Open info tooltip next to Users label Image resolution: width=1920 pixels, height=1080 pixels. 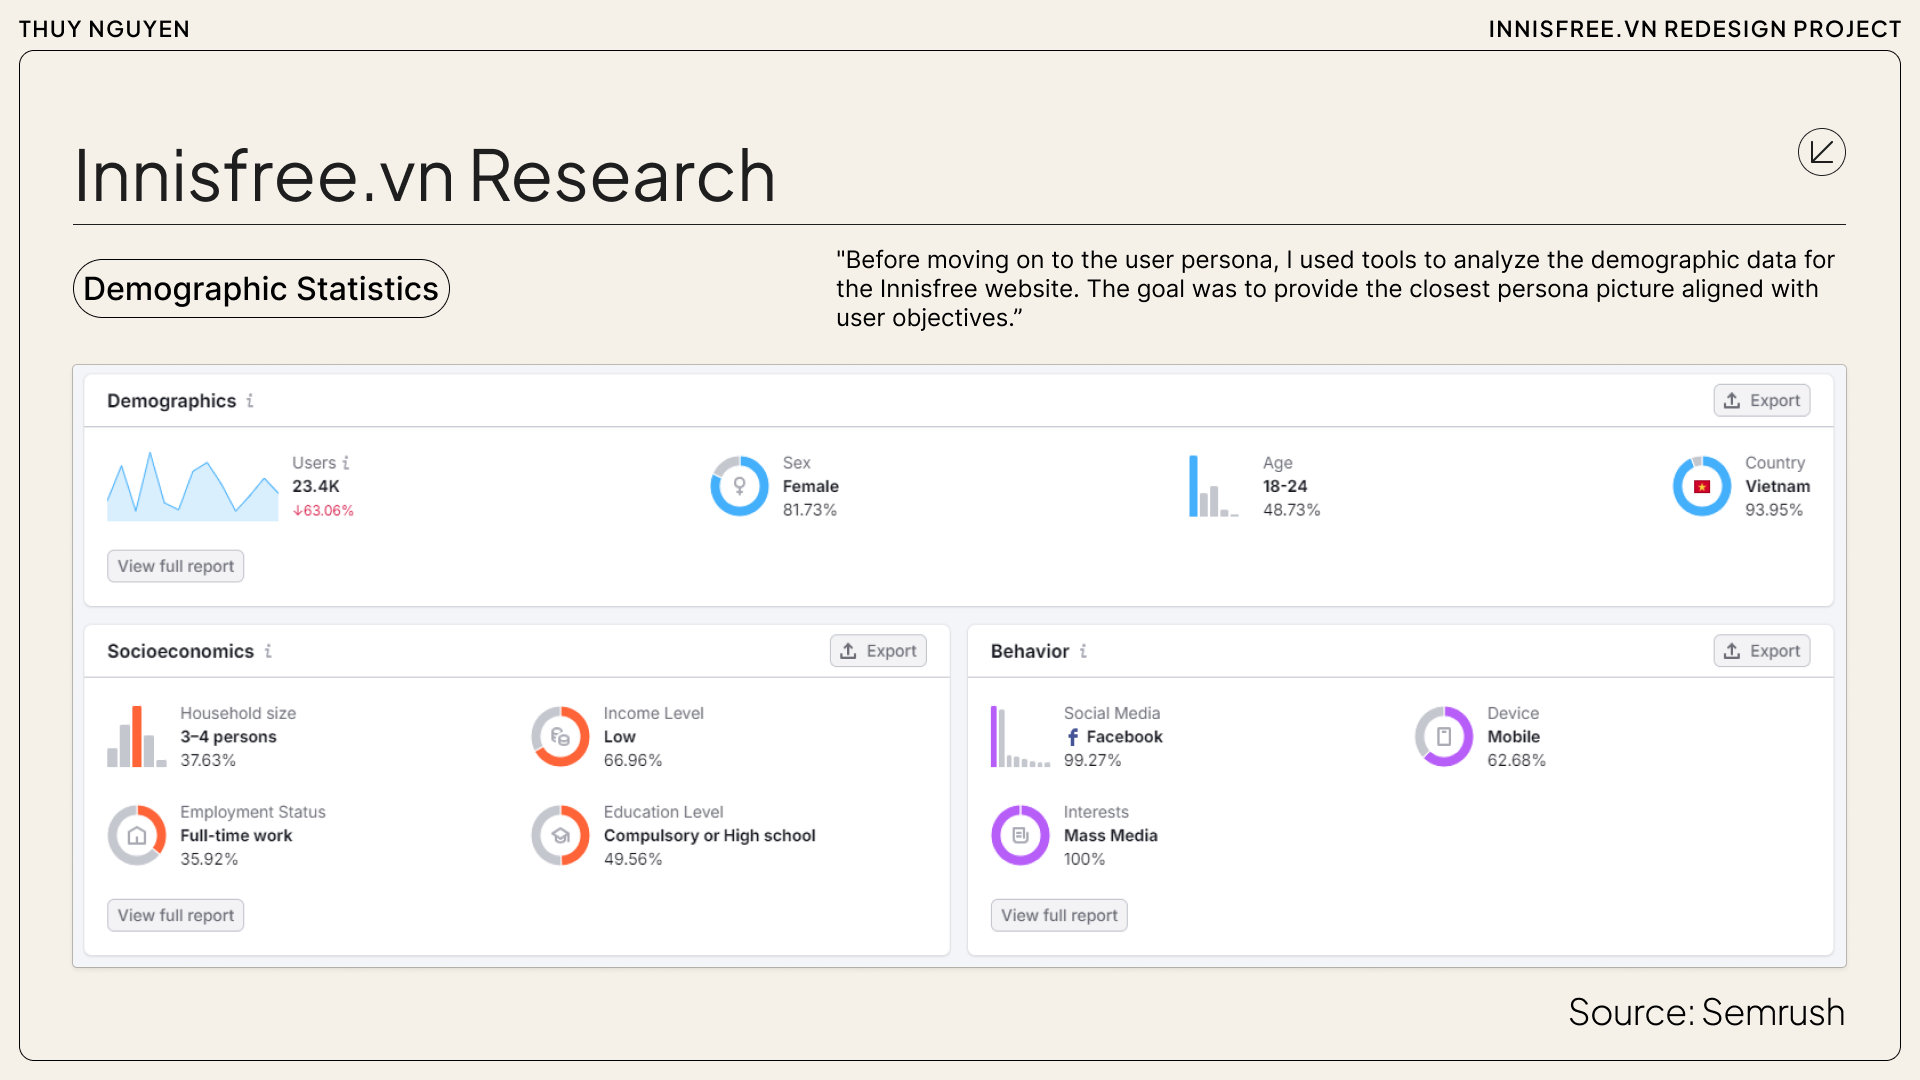(x=346, y=462)
